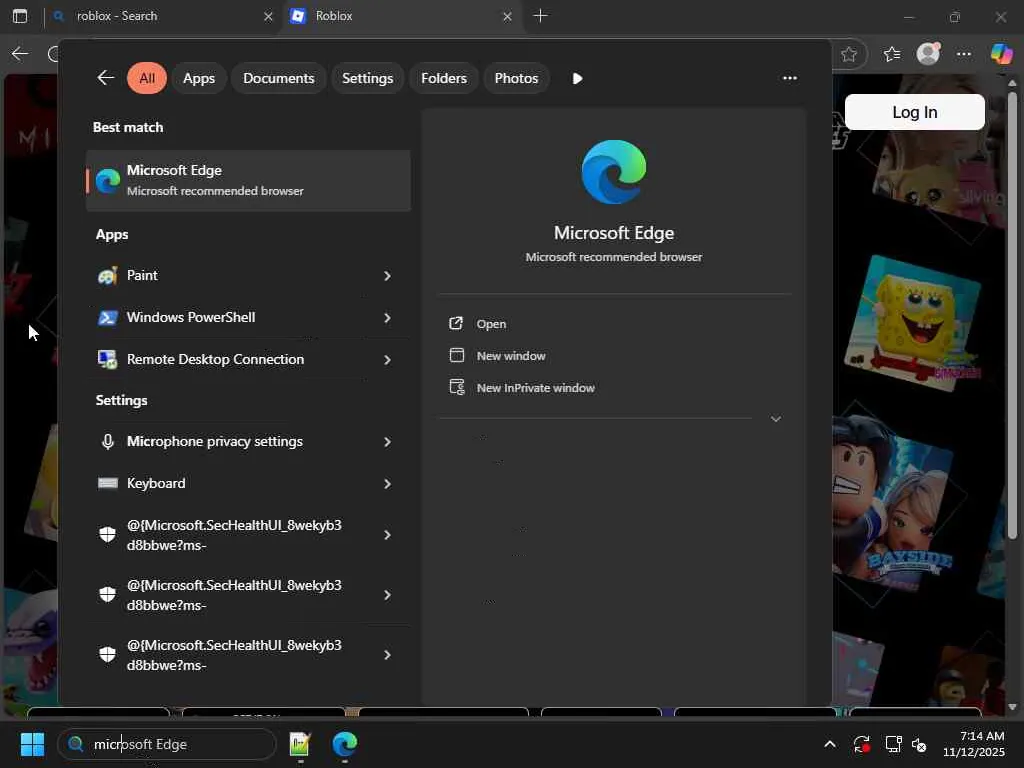Switch to the Roblox browser tab
Viewport: 1024px width, 768px height.
coord(403,16)
